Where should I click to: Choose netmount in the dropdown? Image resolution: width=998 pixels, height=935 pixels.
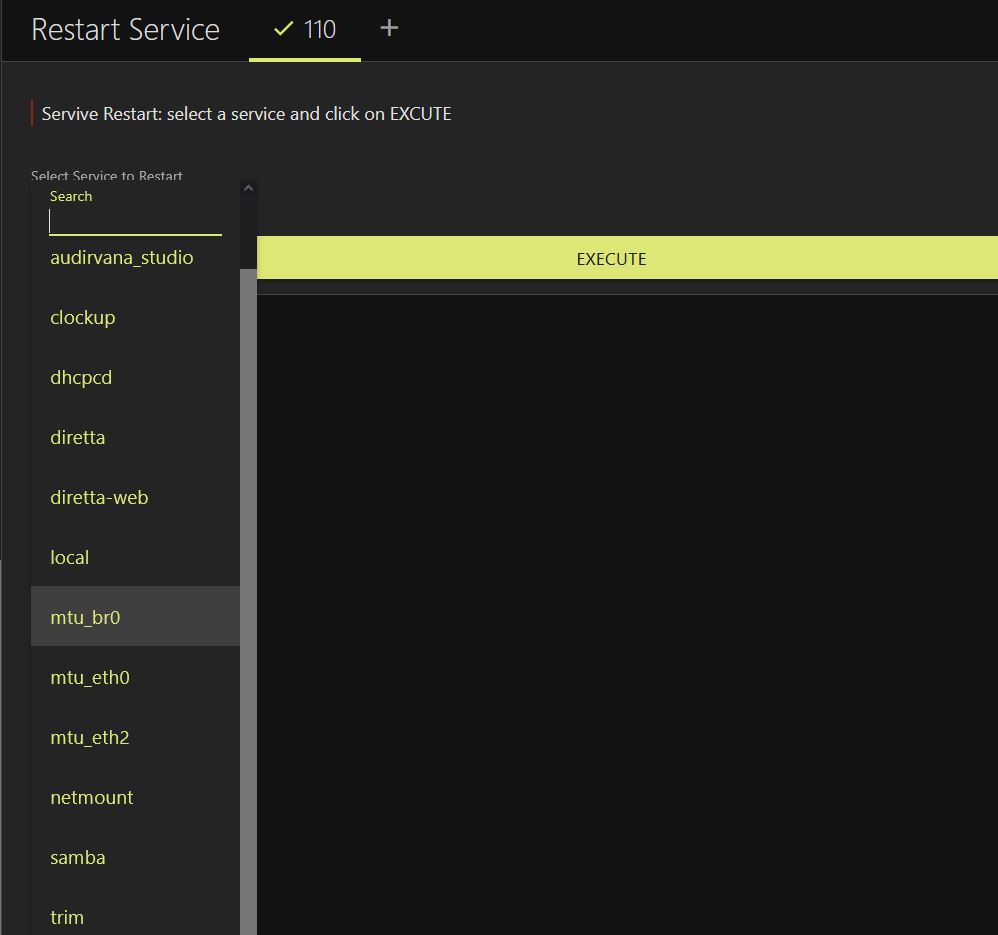pyautogui.click(x=135, y=796)
